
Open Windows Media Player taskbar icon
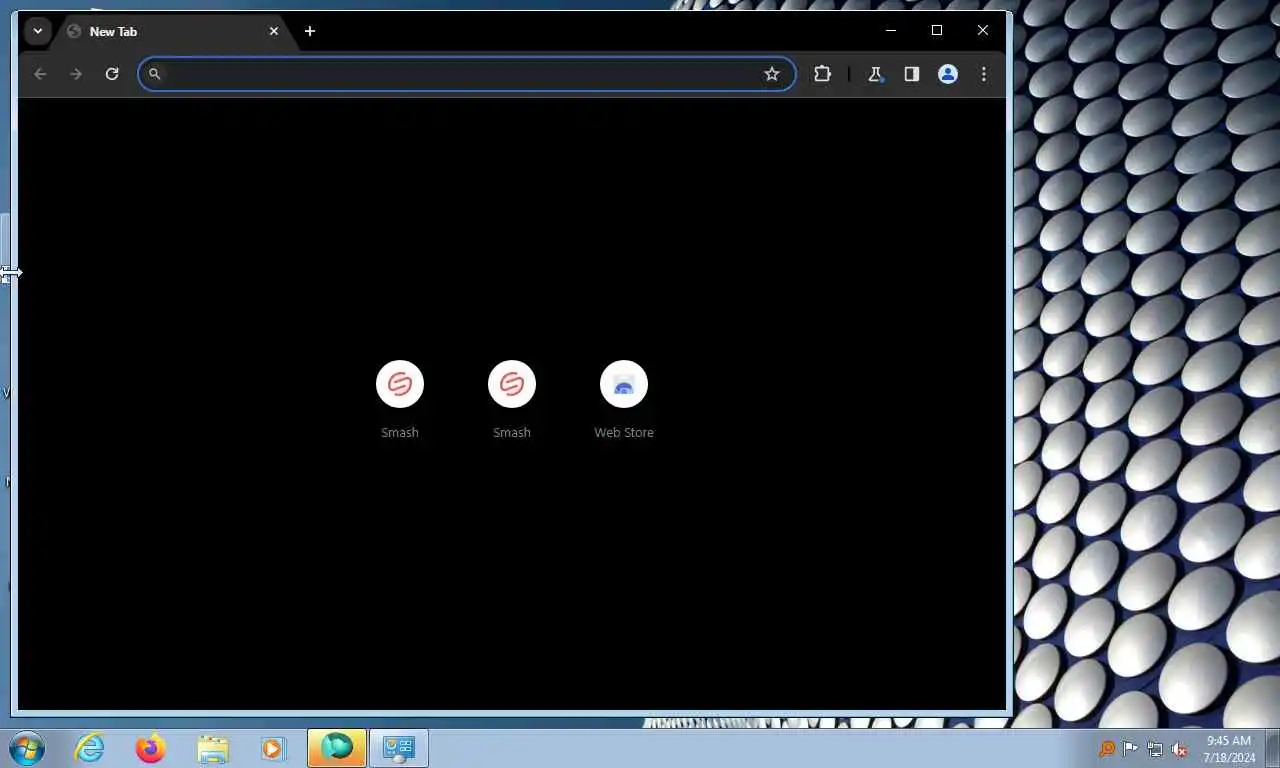273,748
